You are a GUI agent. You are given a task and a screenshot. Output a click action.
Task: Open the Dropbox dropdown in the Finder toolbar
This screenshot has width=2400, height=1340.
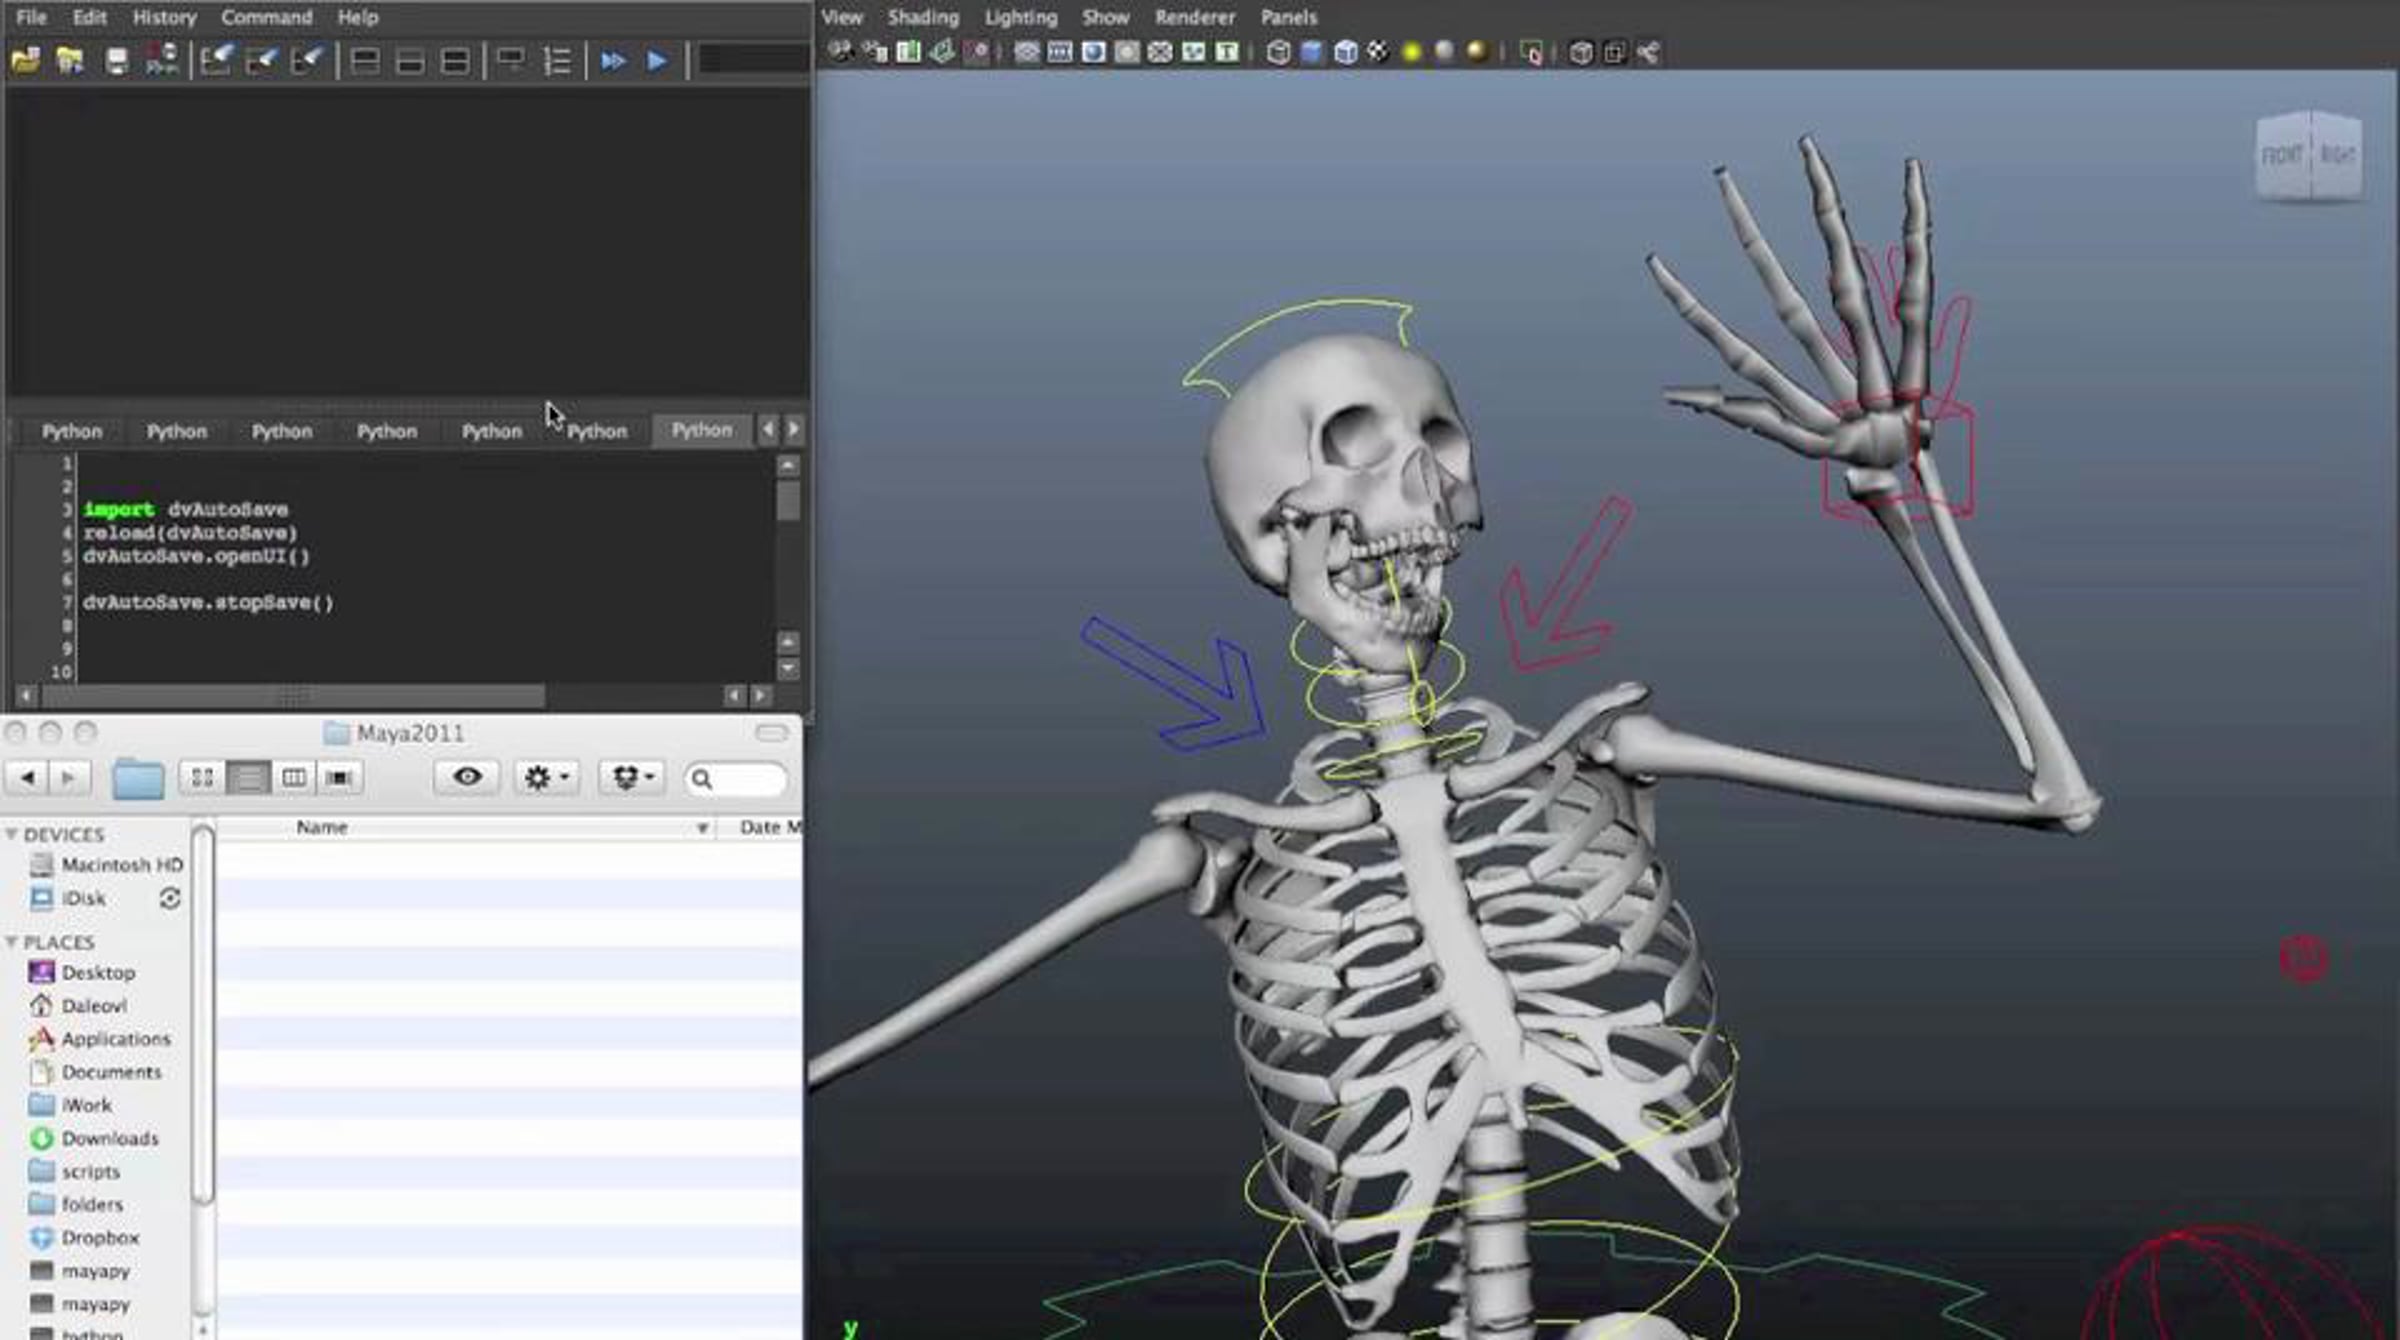(632, 777)
